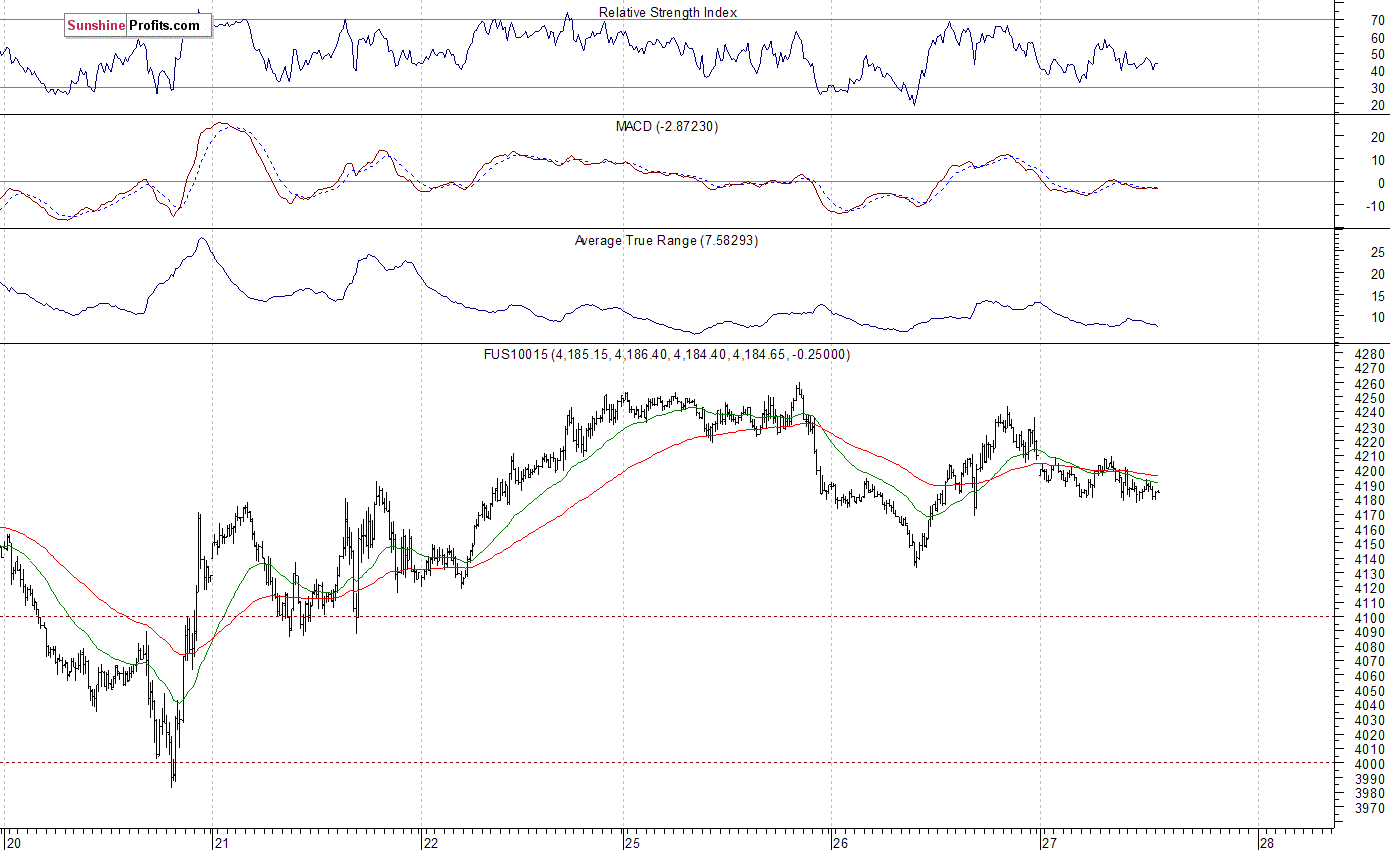Click date label 22 on time axis
This screenshot has width=1390, height=850.
click(432, 842)
